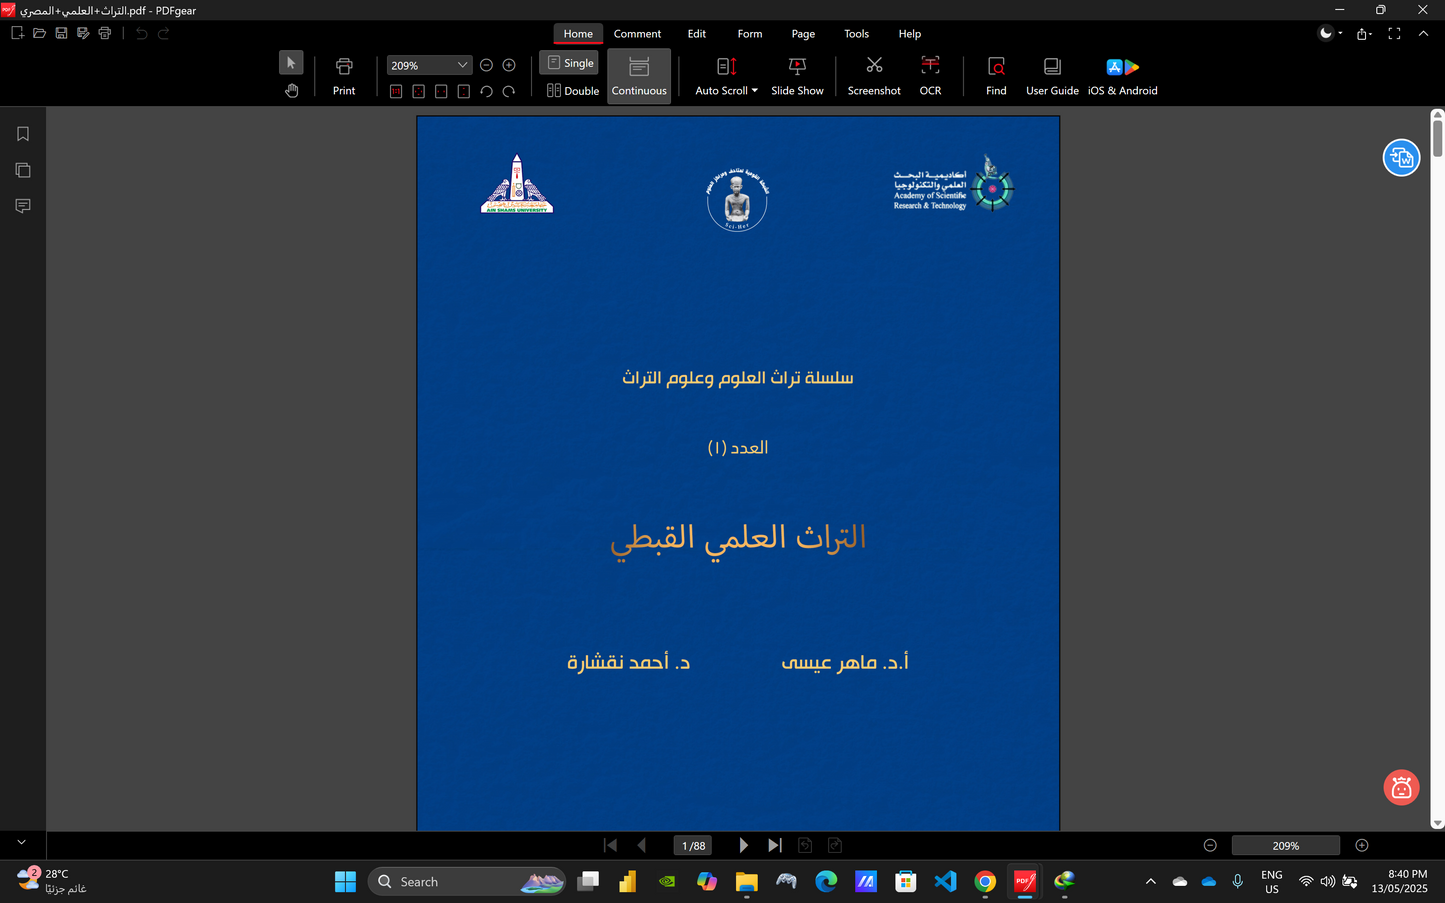Select the Hand pan tool
This screenshot has height=903, width=1445.
291,90
